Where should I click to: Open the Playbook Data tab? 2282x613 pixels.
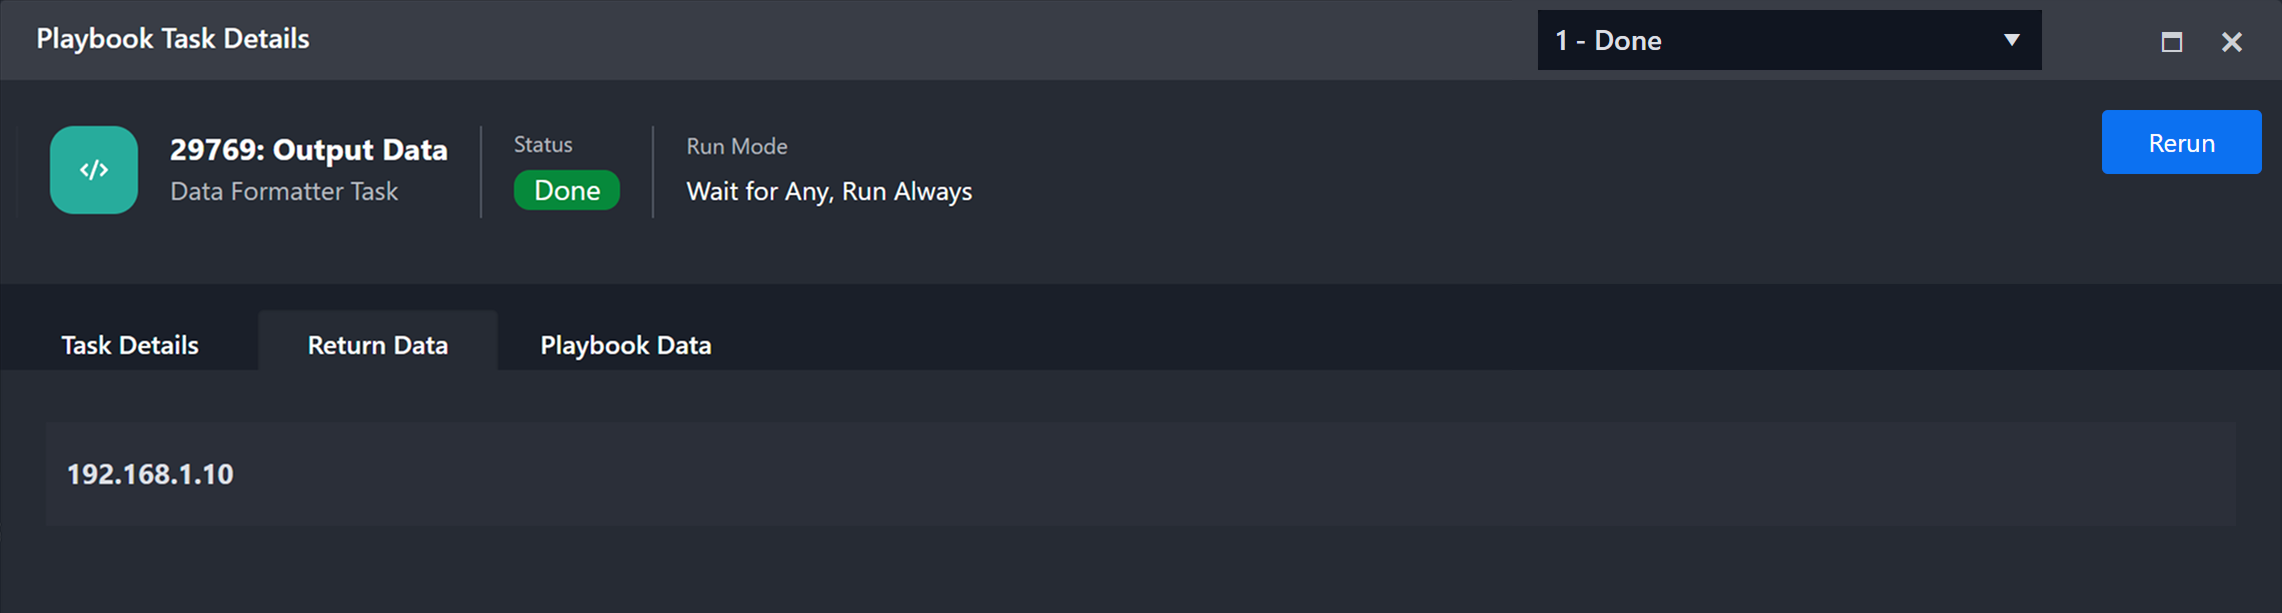tap(626, 344)
